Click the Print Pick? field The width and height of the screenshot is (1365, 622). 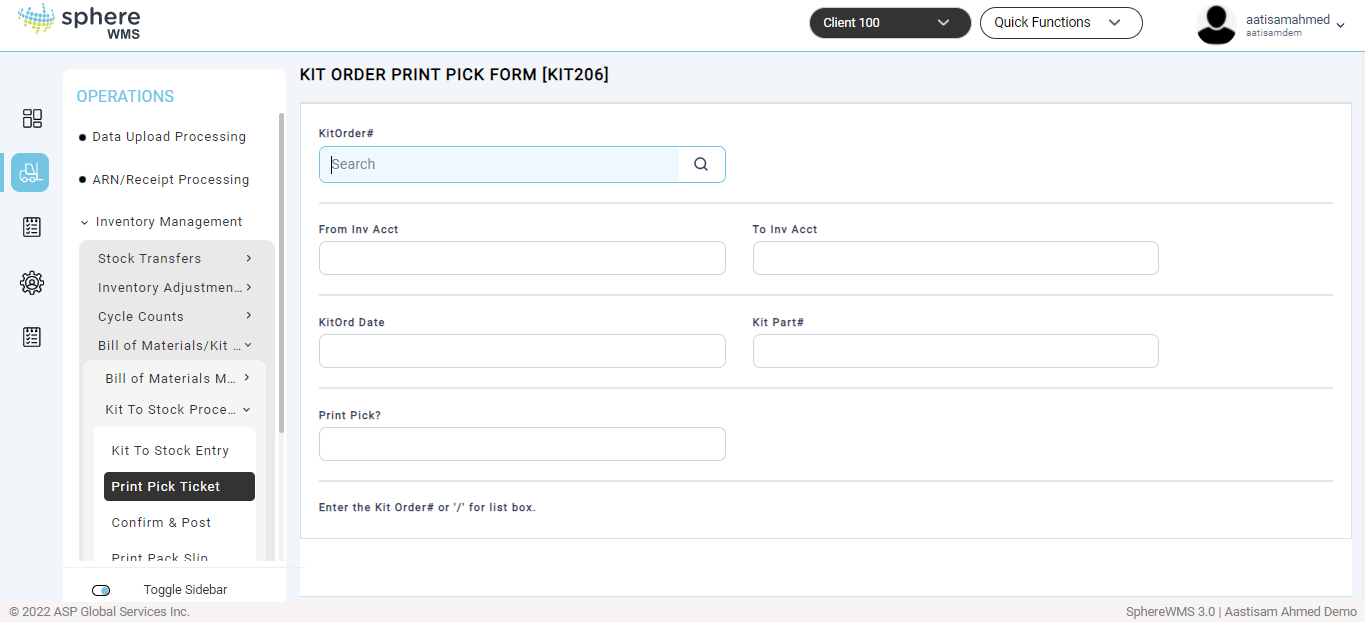pos(522,444)
